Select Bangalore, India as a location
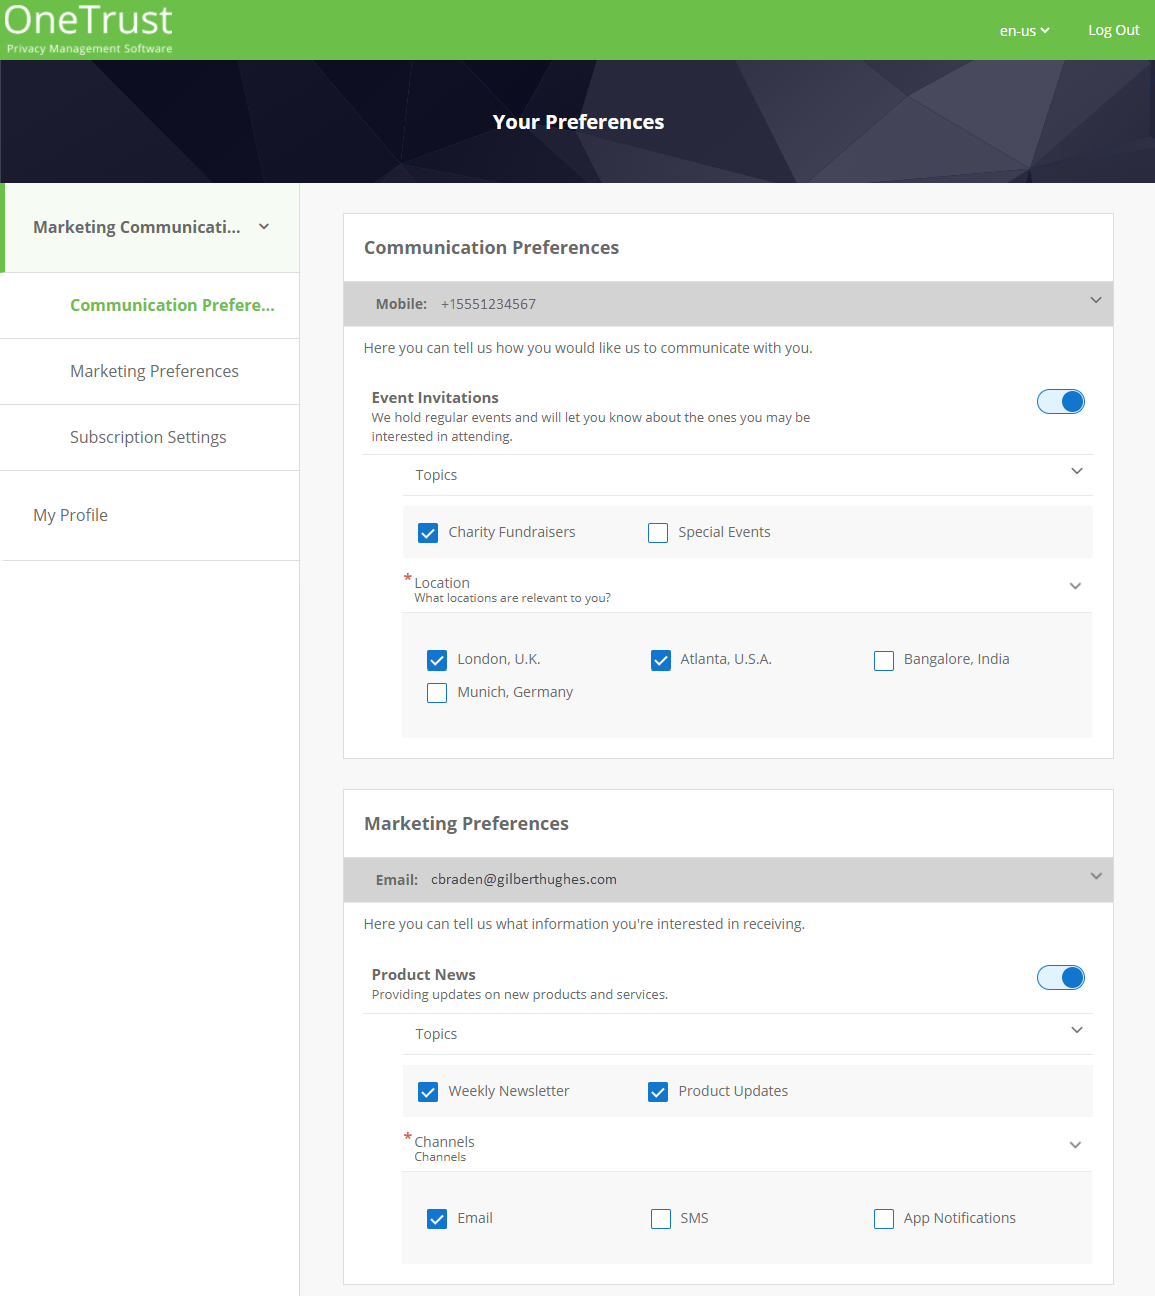Image resolution: width=1155 pixels, height=1296 pixels. (883, 660)
